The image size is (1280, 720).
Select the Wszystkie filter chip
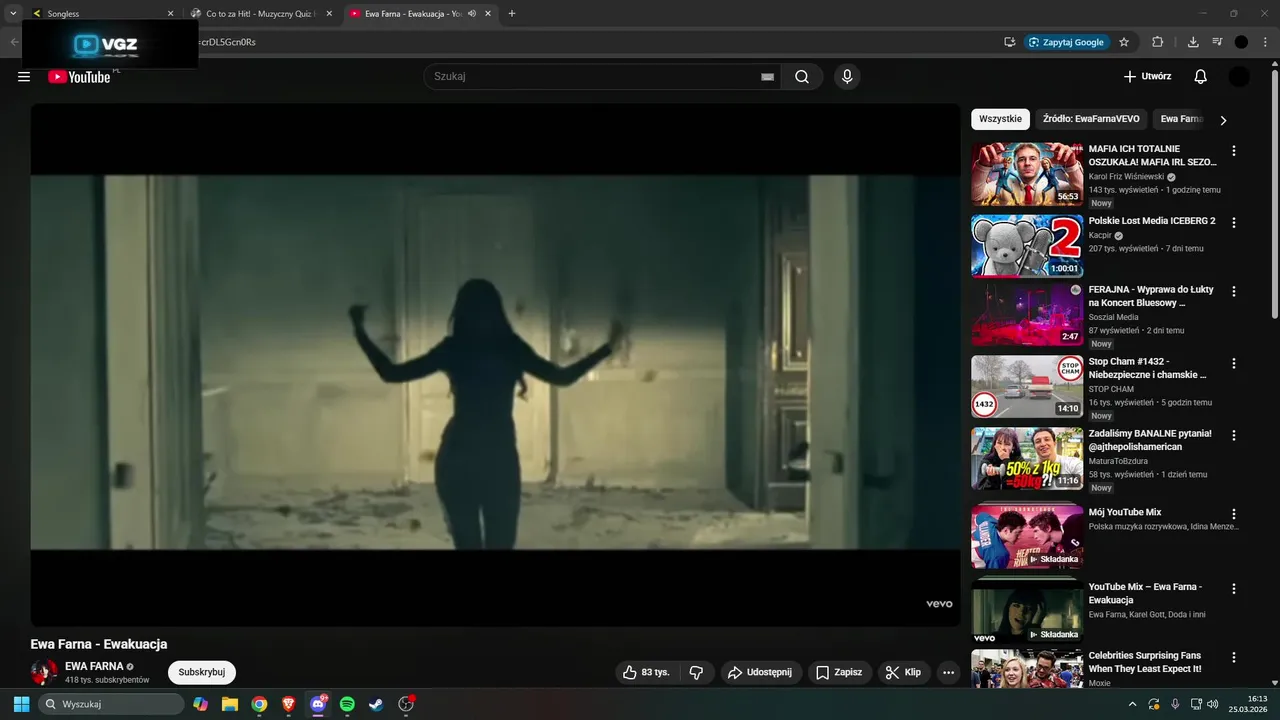tap(1000, 119)
